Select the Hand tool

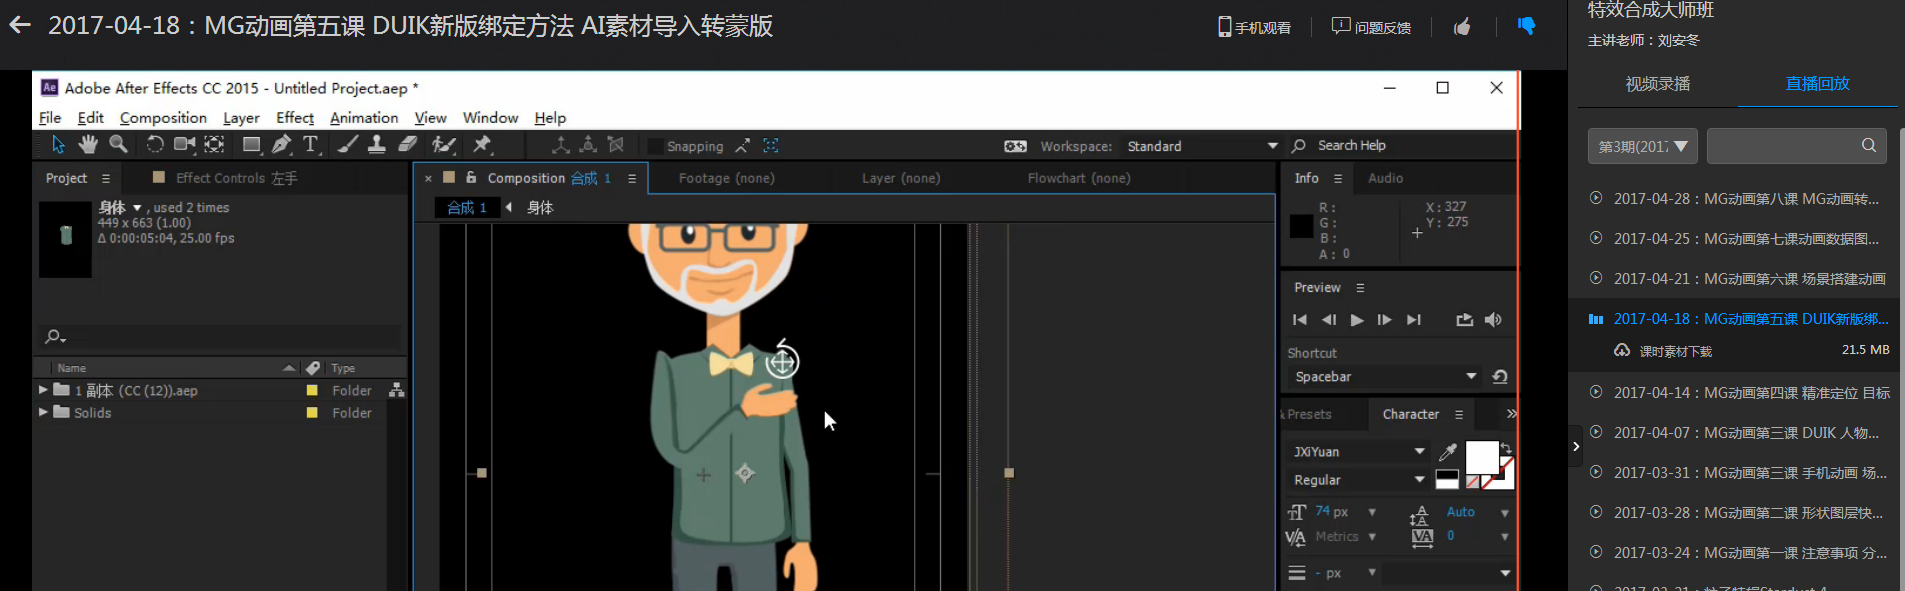(x=88, y=145)
